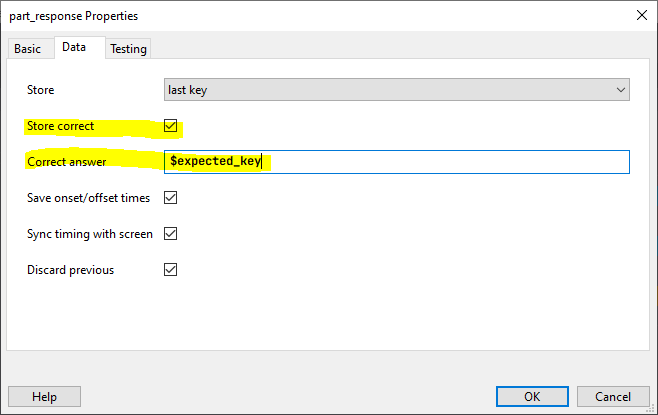Open the Testing tab
This screenshot has width=658, height=415.
(128, 49)
